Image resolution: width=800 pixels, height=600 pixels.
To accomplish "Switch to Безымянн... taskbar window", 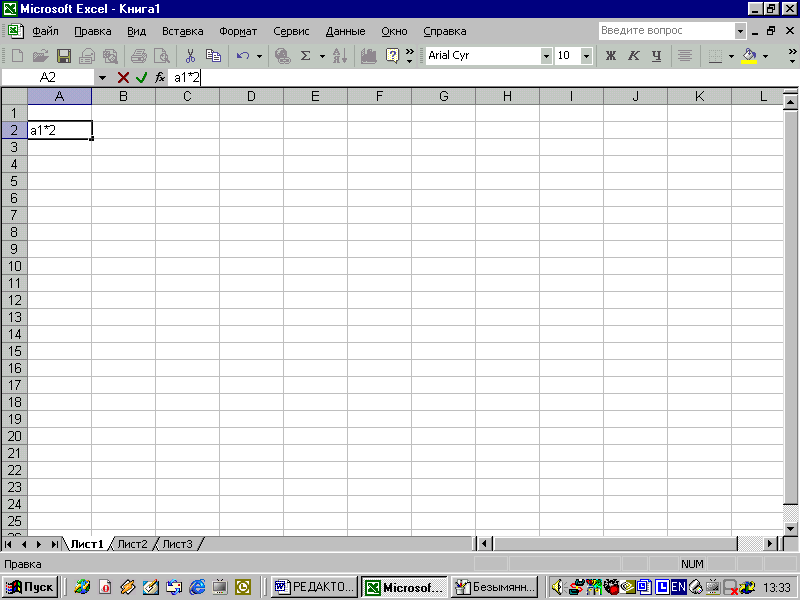I will [494, 587].
